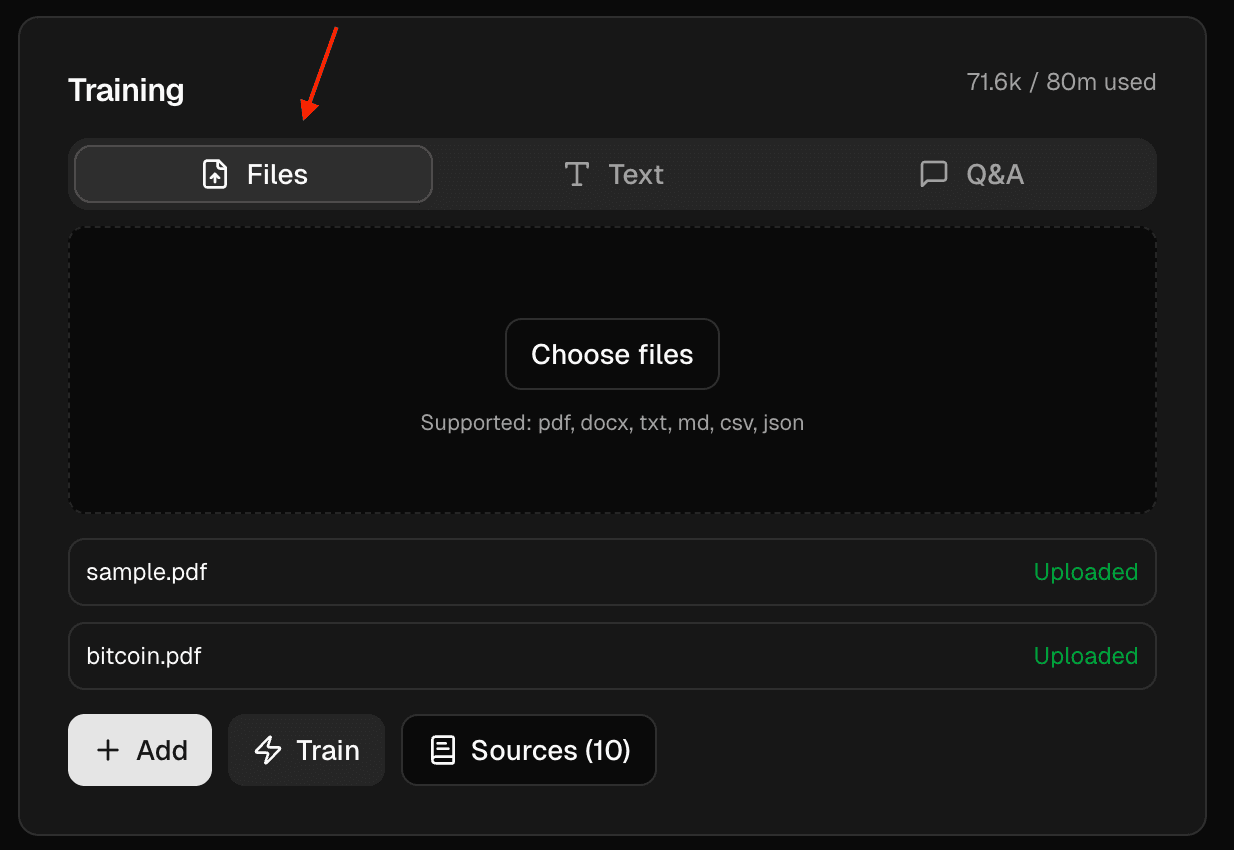Click the lightning bolt icon on Train

pyautogui.click(x=268, y=751)
